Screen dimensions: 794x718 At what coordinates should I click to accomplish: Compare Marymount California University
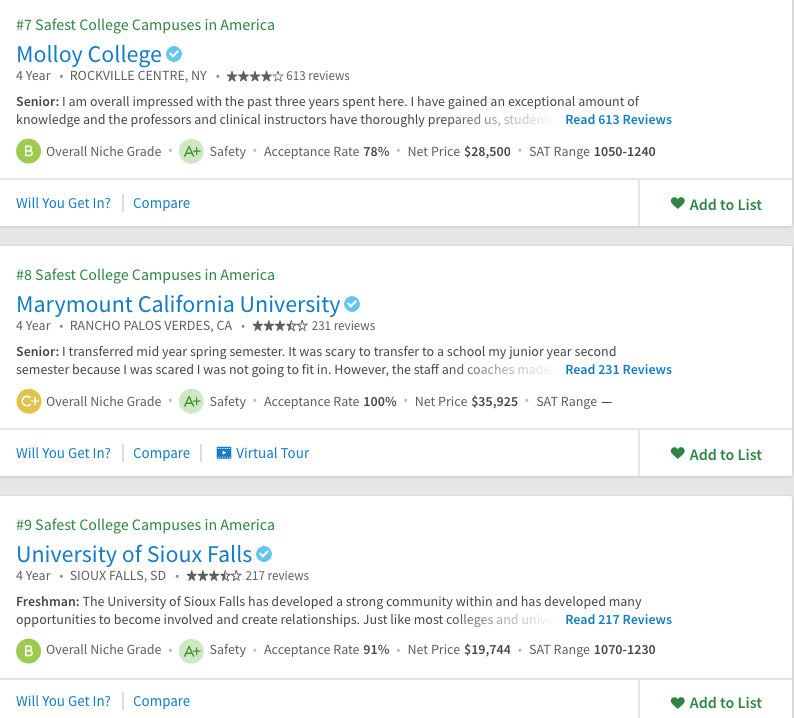point(161,453)
